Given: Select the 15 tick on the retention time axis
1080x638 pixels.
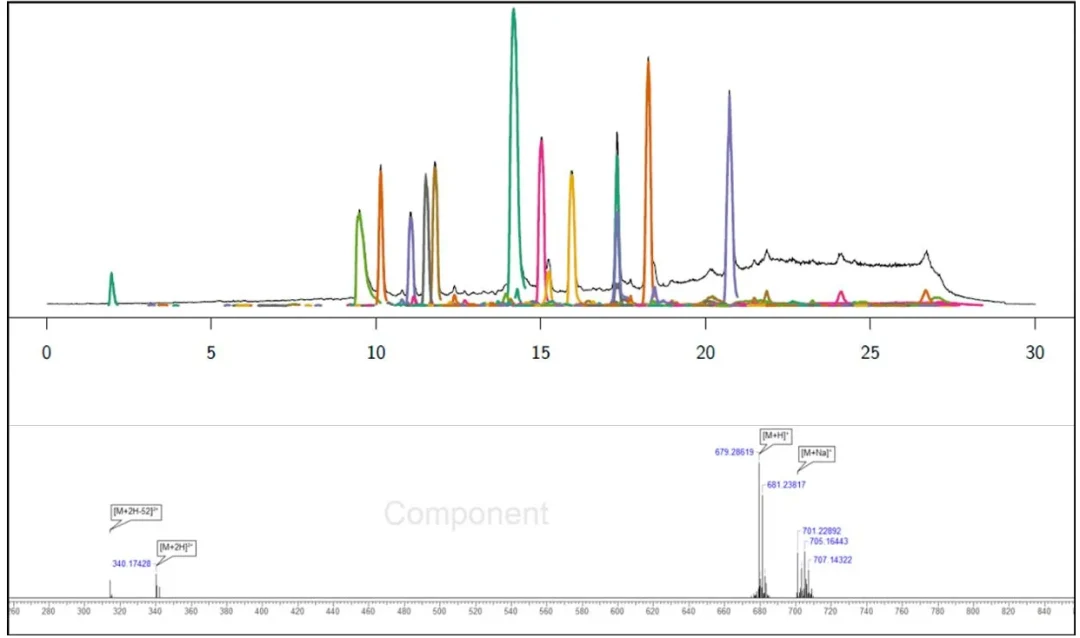Looking at the screenshot, I should [541, 352].
